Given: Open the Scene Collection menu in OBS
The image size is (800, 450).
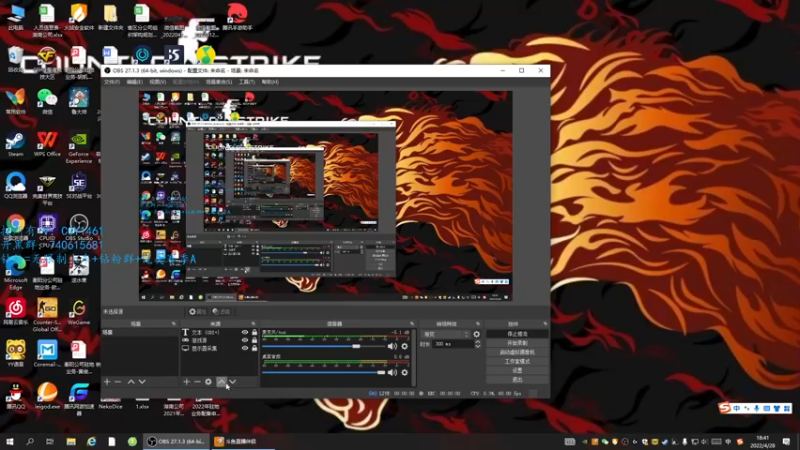Looking at the screenshot, I should [x=219, y=82].
